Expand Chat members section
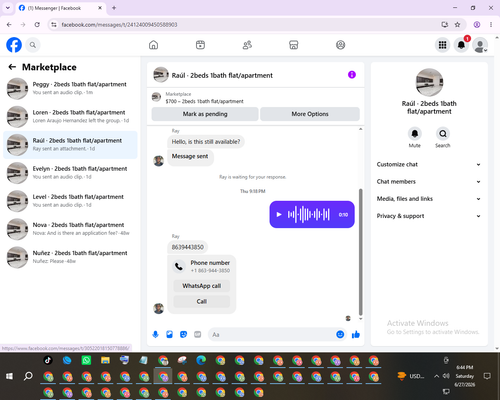 tap(429, 182)
